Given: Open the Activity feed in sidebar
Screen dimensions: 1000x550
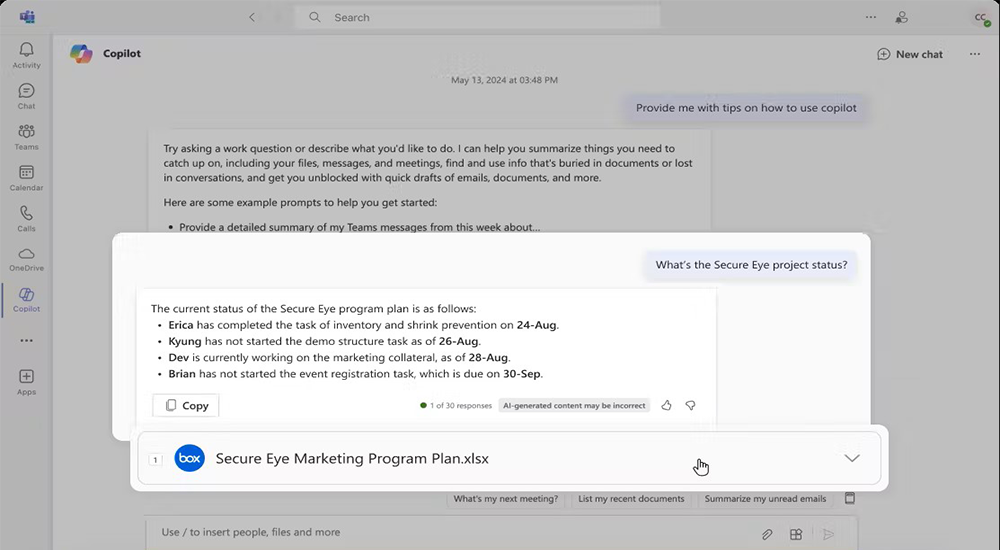Looking at the screenshot, I should tap(26, 56).
